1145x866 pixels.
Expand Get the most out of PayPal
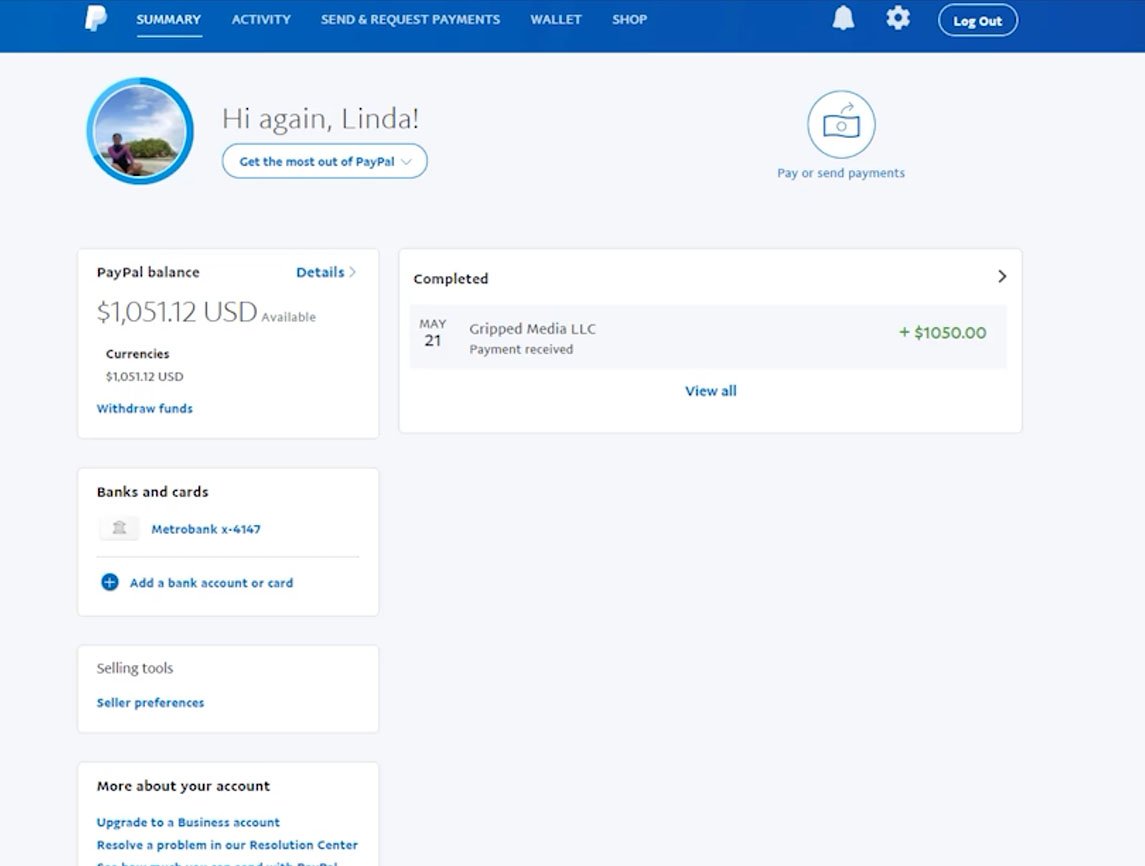[324, 161]
